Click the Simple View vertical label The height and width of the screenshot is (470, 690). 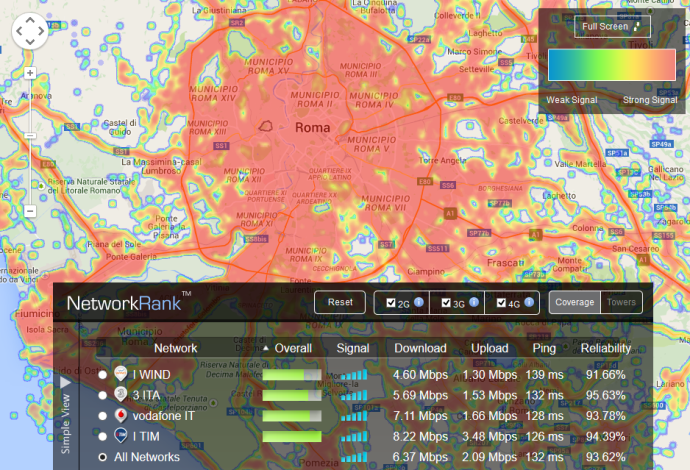point(66,424)
